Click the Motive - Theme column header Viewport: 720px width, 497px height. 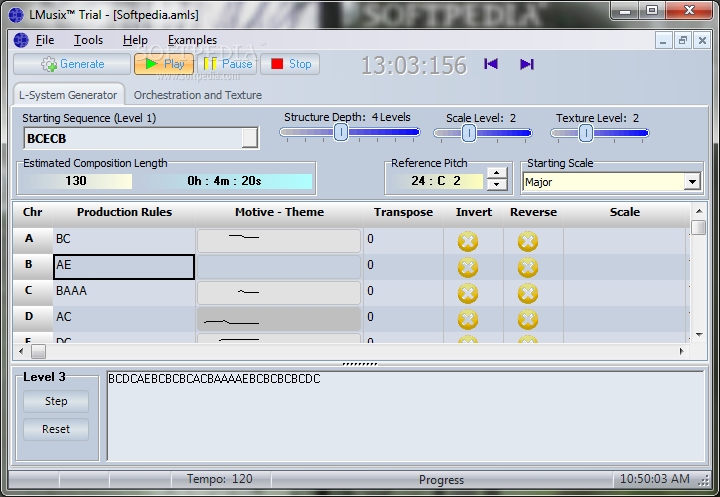click(x=279, y=212)
